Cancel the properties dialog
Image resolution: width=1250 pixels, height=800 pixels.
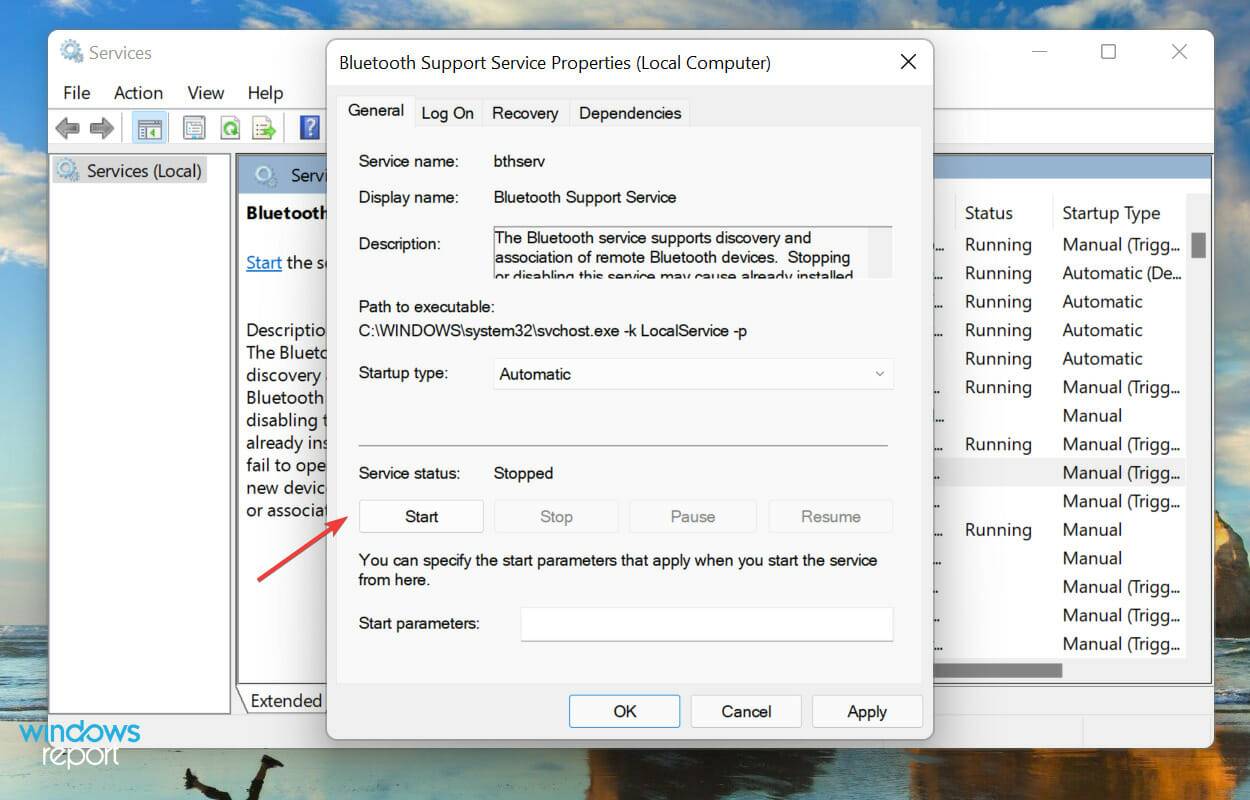coord(746,711)
